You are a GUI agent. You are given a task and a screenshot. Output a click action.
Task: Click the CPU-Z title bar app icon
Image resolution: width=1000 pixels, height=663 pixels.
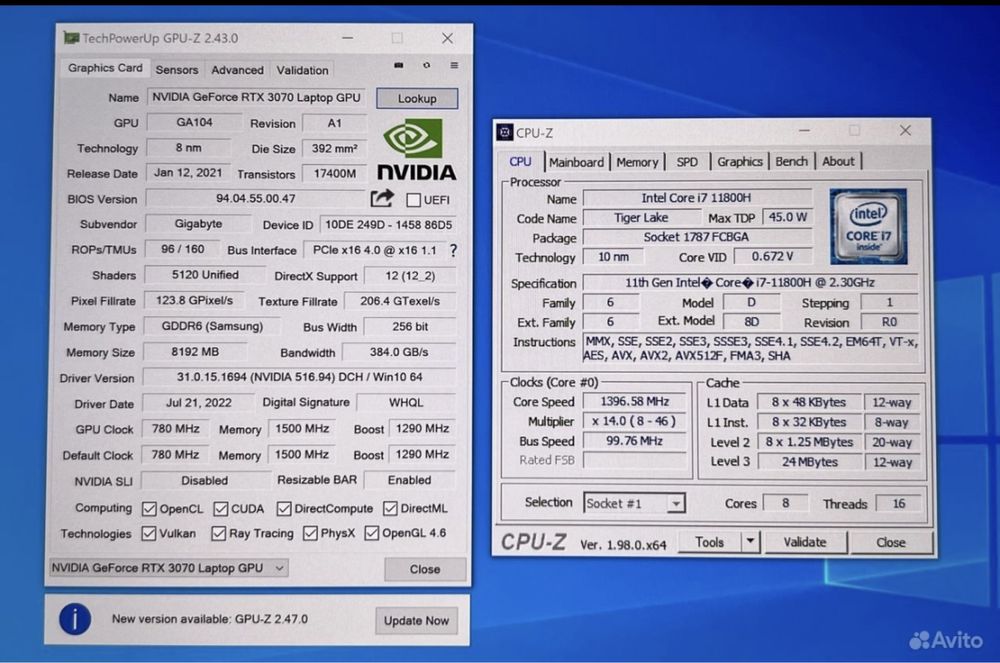click(x=504, y=132)
